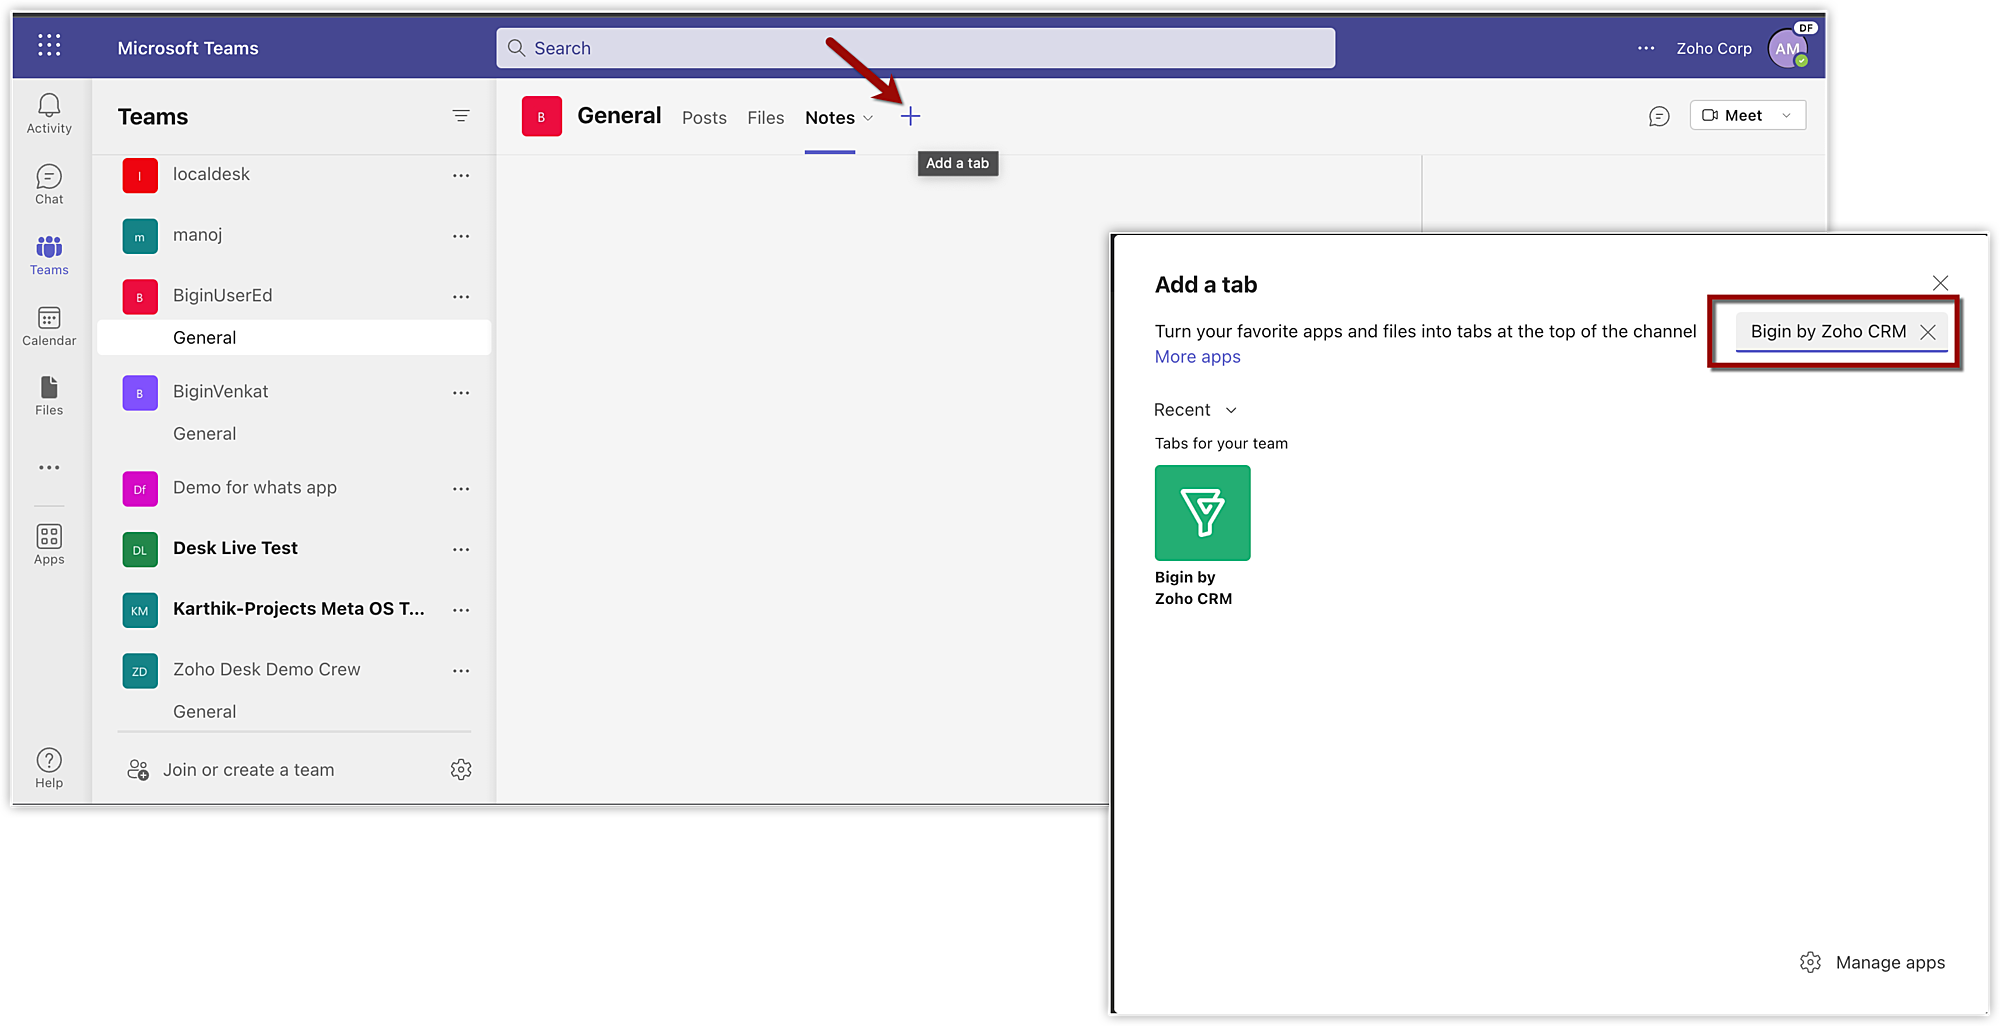
Task: Open more options for Demo for whats app
Action: (x=461, y=488)
